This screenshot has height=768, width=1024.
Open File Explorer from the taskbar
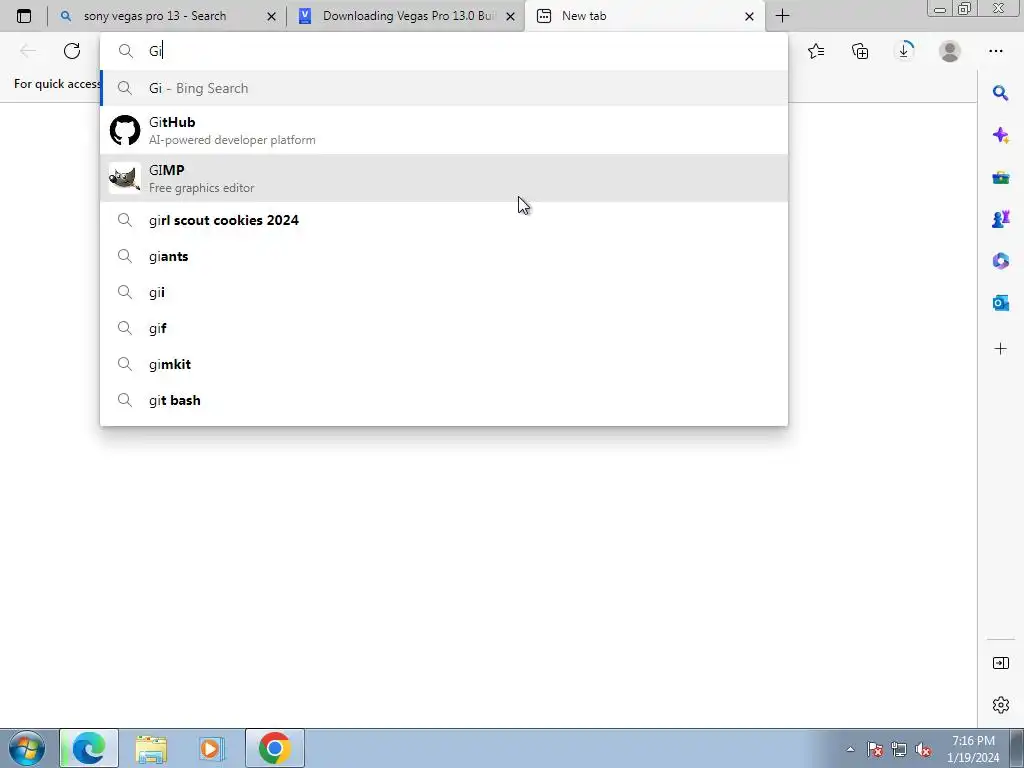151,748
